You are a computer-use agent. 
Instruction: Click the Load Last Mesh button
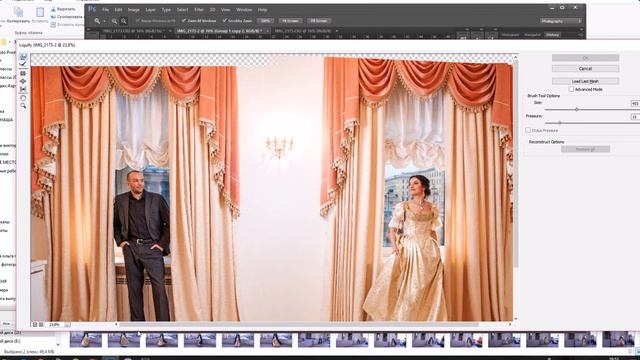(x=585, y=81)
